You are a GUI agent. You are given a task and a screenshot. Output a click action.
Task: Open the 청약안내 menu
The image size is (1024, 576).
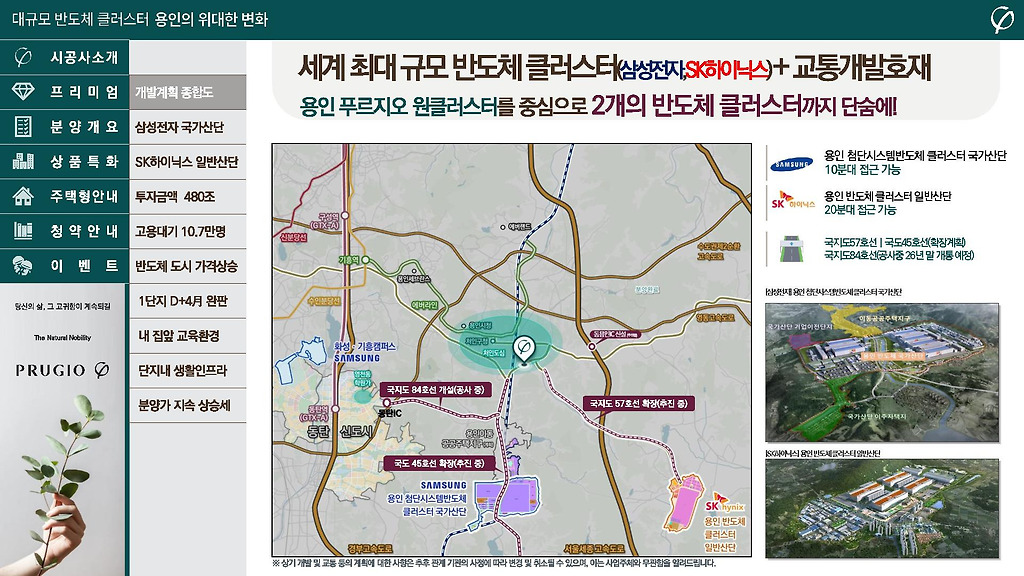coord(64,231)
